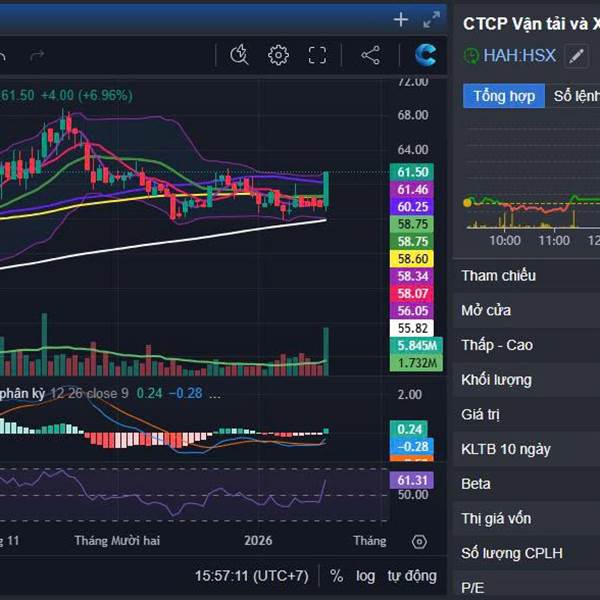
Task: Click the 64.00 price axis level
Action: (412, 150)
